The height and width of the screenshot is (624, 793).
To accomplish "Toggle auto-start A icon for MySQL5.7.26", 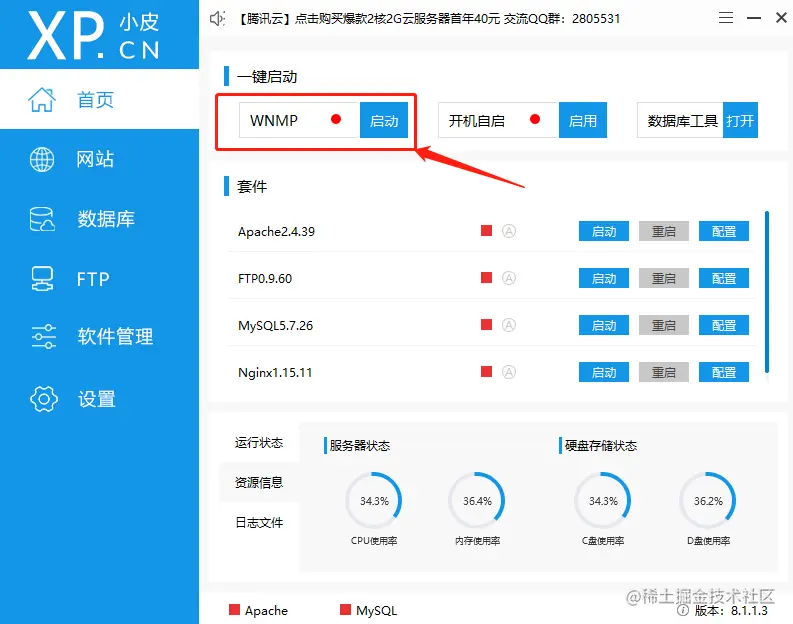I will pos(509,325).
